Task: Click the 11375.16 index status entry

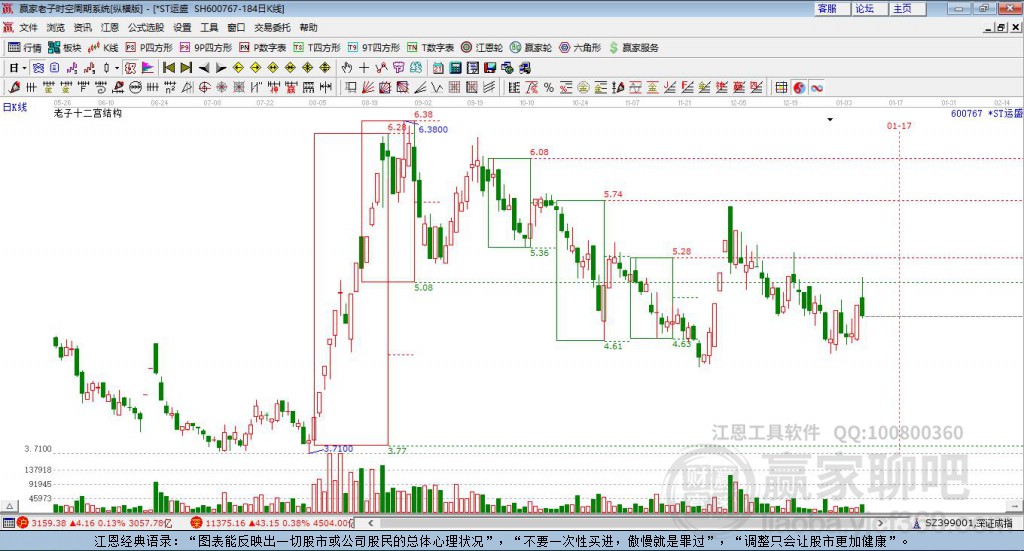Action: point(272,523)
